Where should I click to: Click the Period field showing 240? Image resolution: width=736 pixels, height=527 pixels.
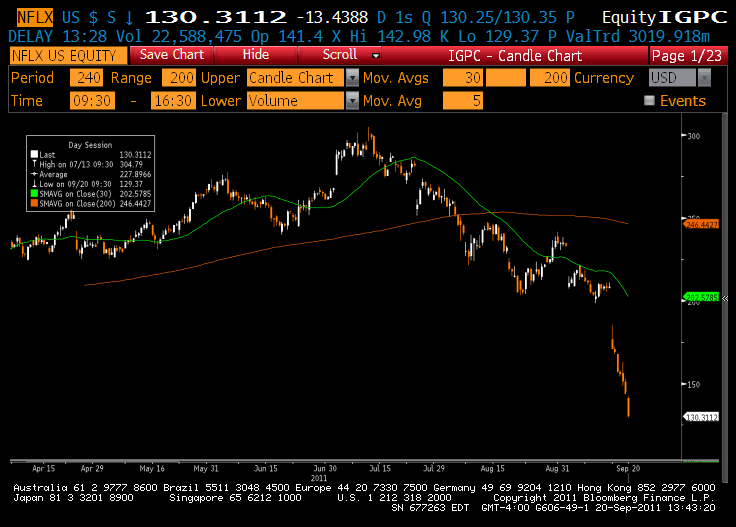point(86,78)
